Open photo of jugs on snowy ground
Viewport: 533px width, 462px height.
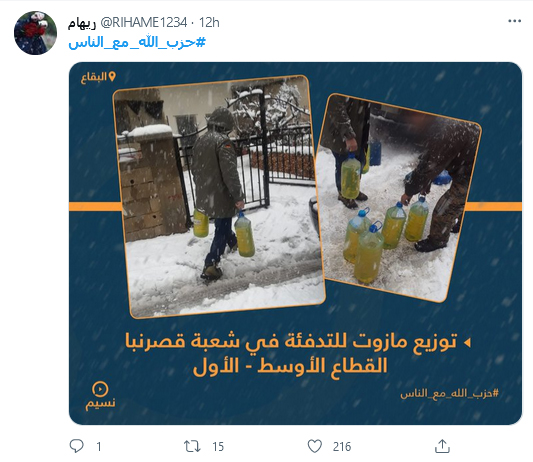click(x=398, y=198)
